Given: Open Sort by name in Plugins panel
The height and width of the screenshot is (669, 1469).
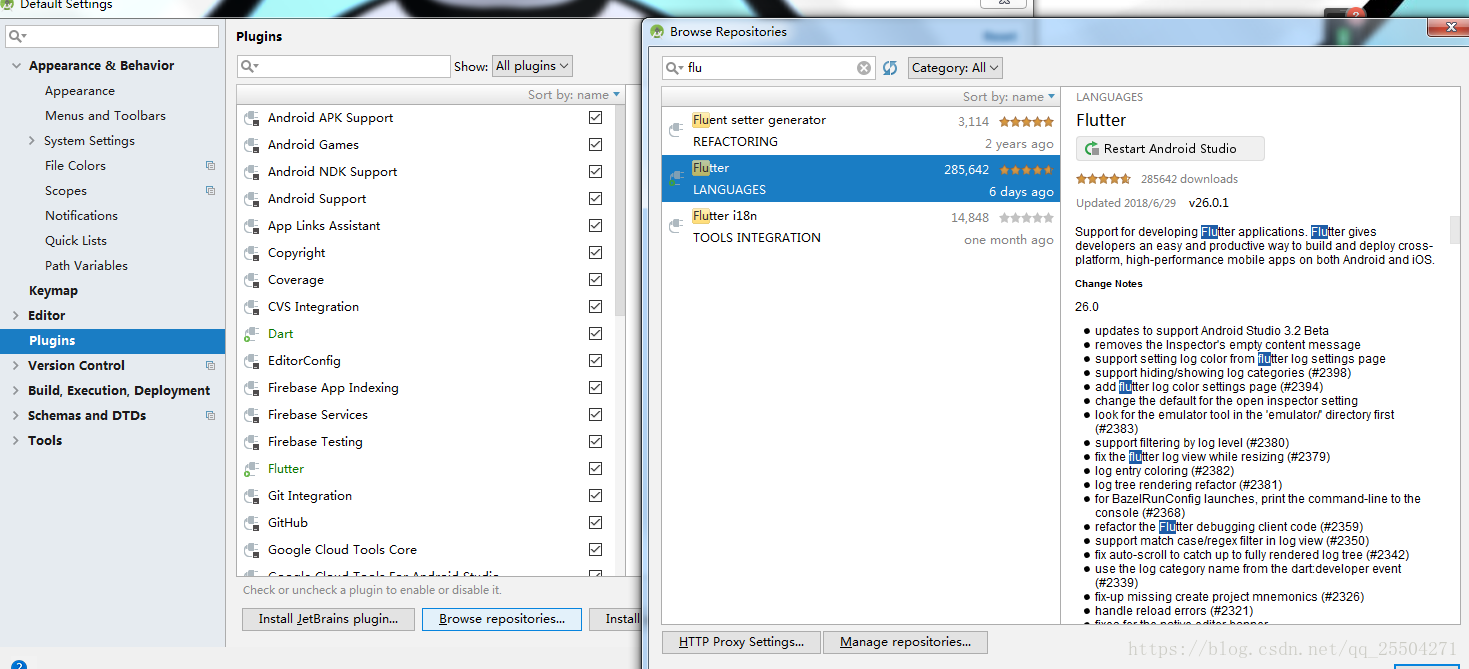Looking at the screenshot, I should [x=574, y=95].
